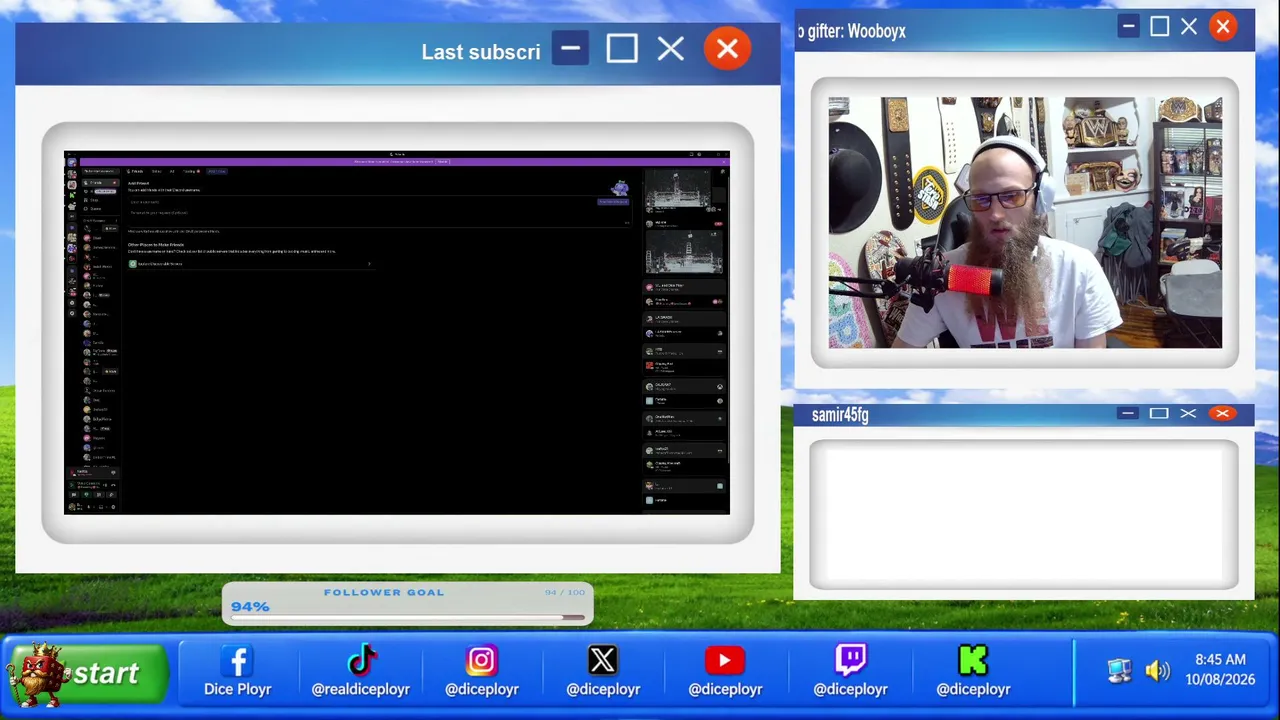Maximize the Last subscri window
This screenshot has width=1280, height=720.
coord(622,49)
